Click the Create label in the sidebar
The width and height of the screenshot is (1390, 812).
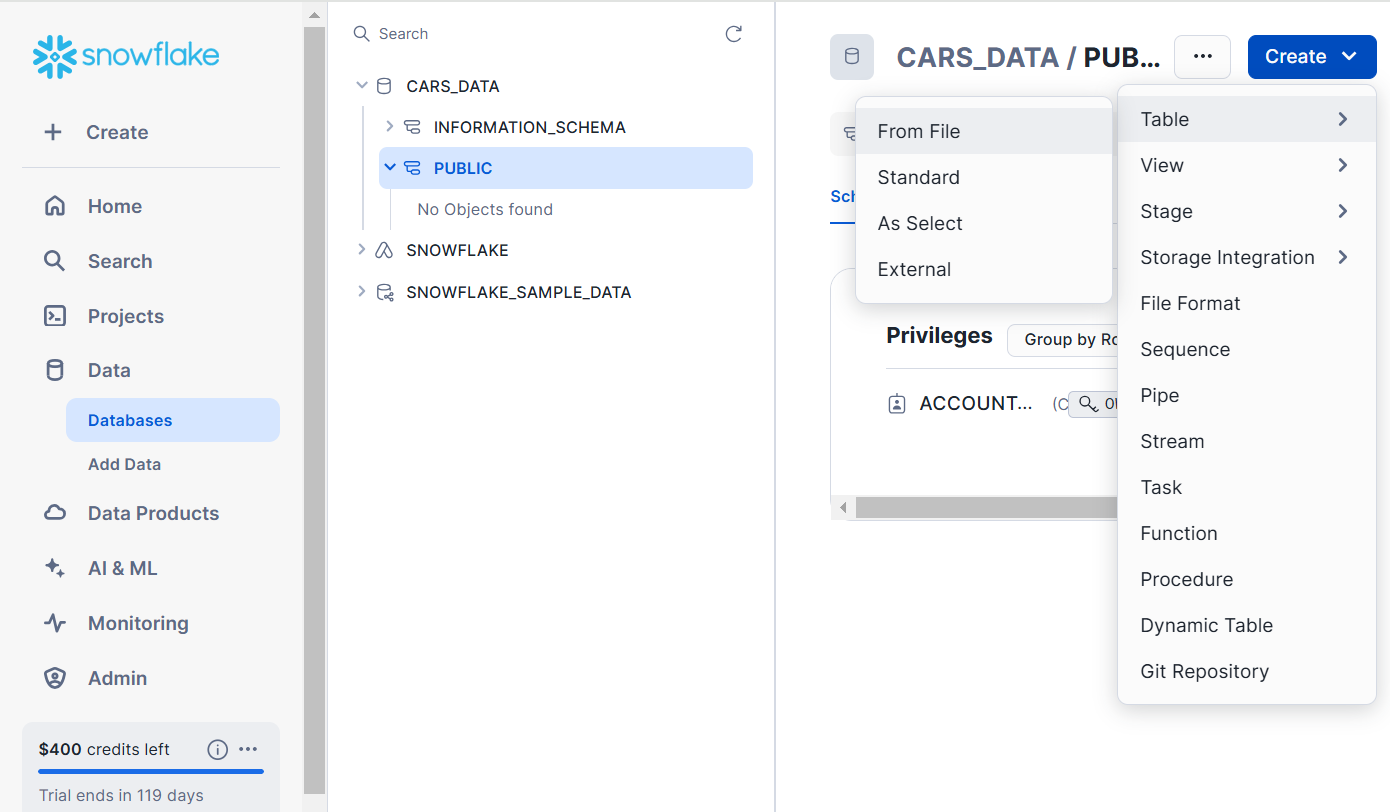coord(117,132)
